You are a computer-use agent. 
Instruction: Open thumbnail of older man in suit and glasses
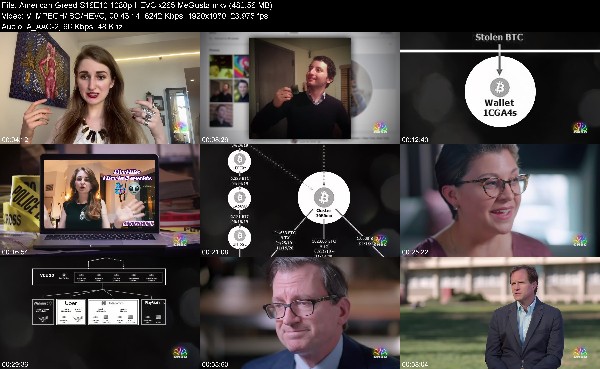click(x=300, y=313)
